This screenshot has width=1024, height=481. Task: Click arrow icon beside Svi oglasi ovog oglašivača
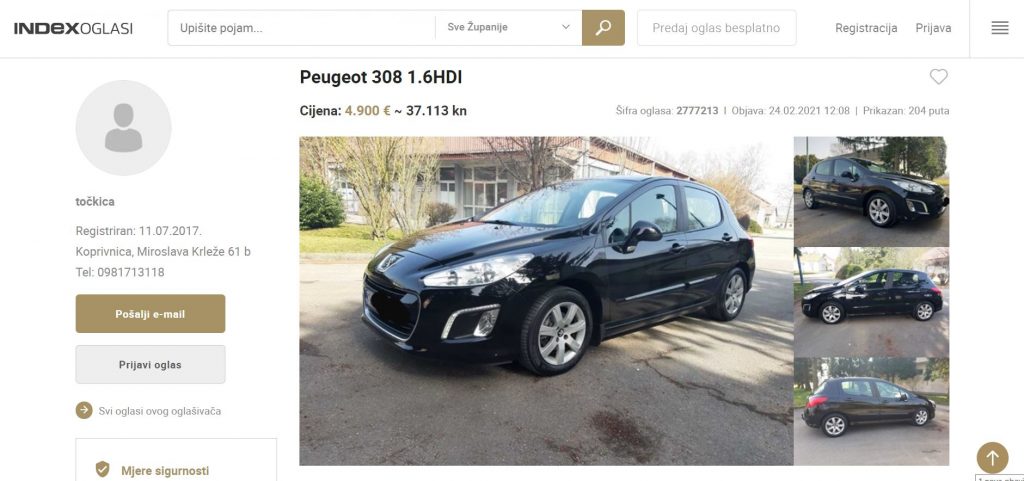(x=84, y=411)
